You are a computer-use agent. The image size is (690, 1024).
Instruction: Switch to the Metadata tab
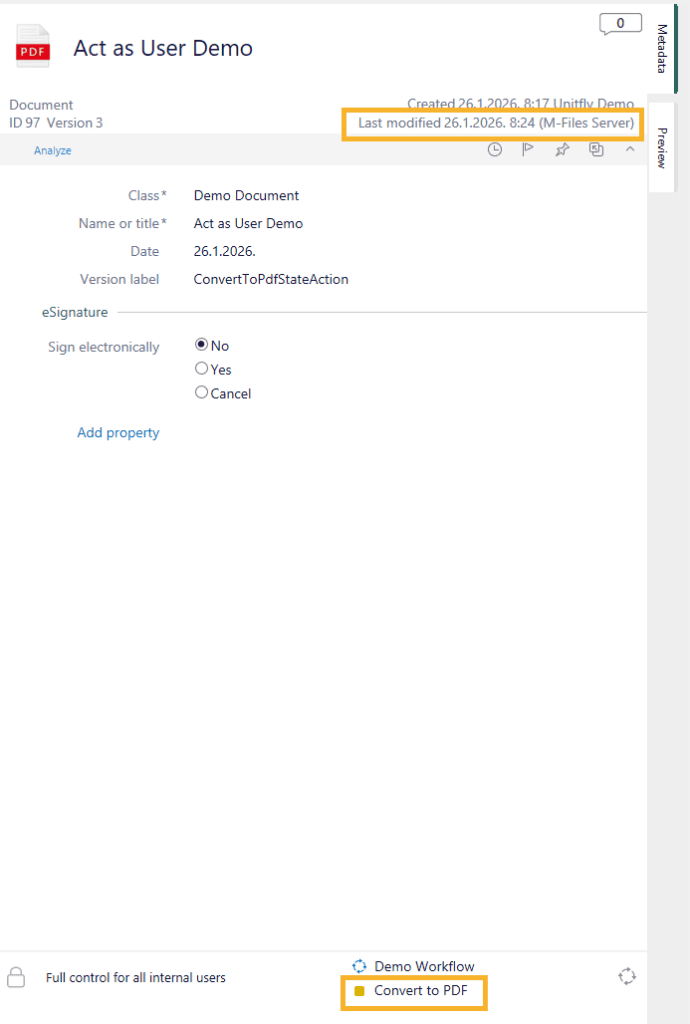click(662, 49)
